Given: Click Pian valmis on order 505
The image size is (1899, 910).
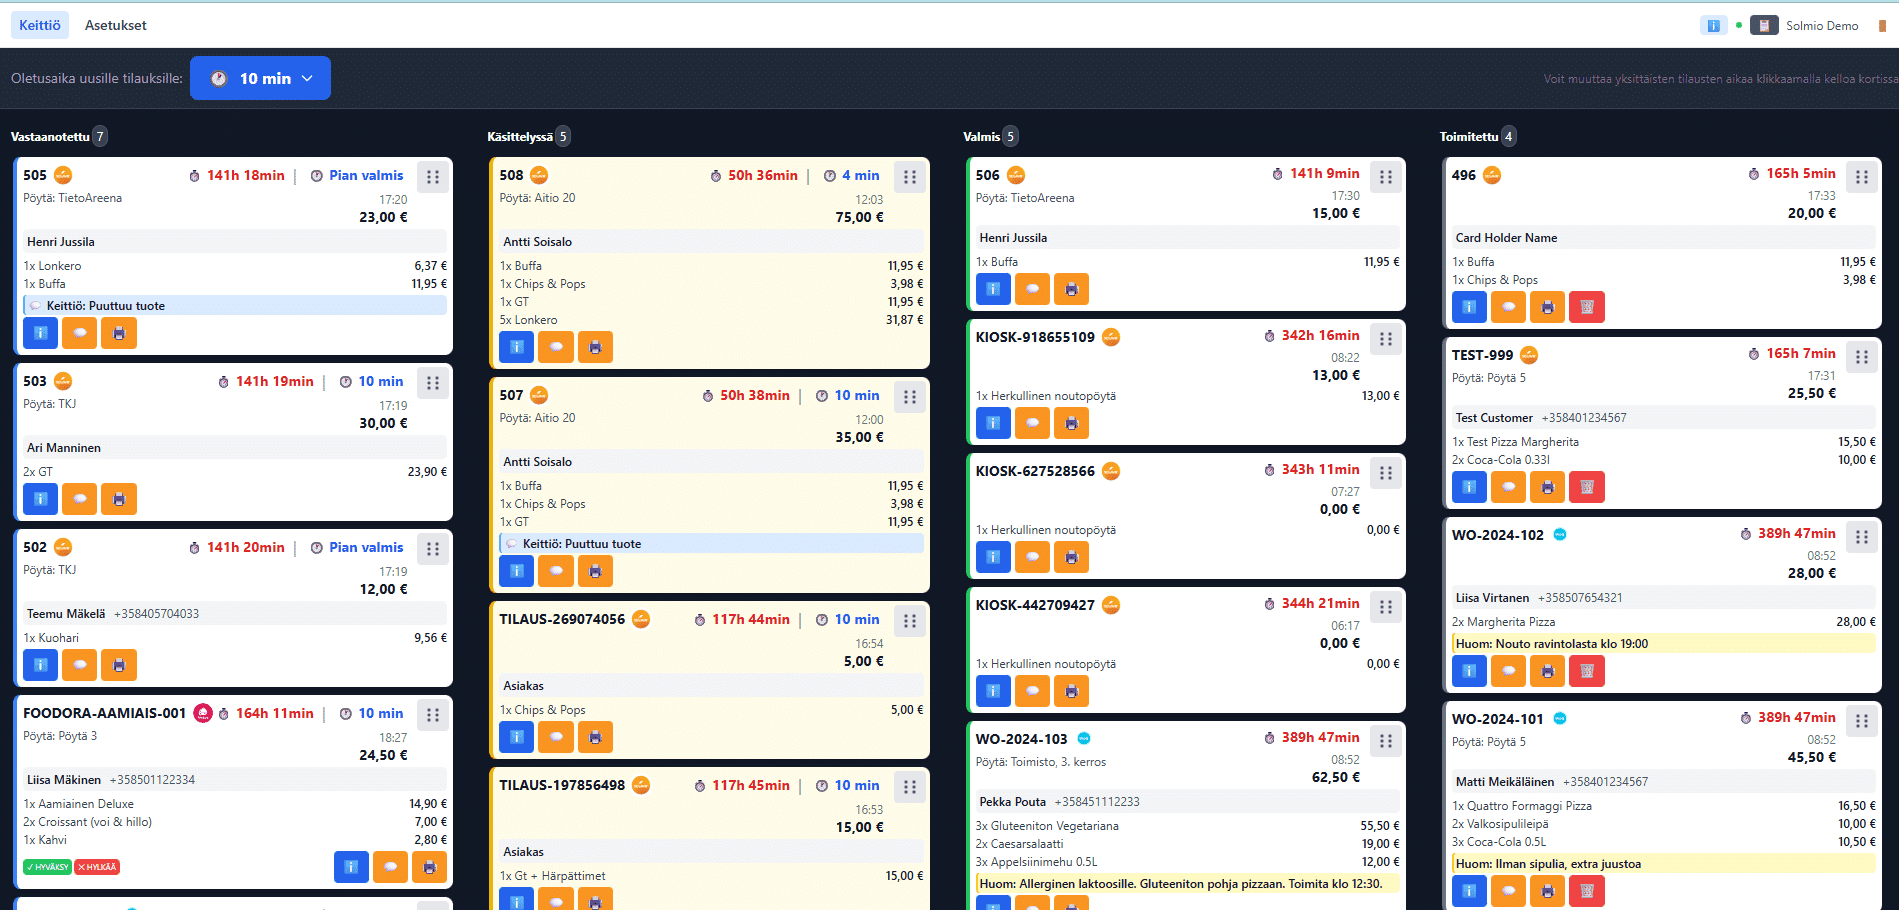Looking at the screenshot, I should coord(357,175).
